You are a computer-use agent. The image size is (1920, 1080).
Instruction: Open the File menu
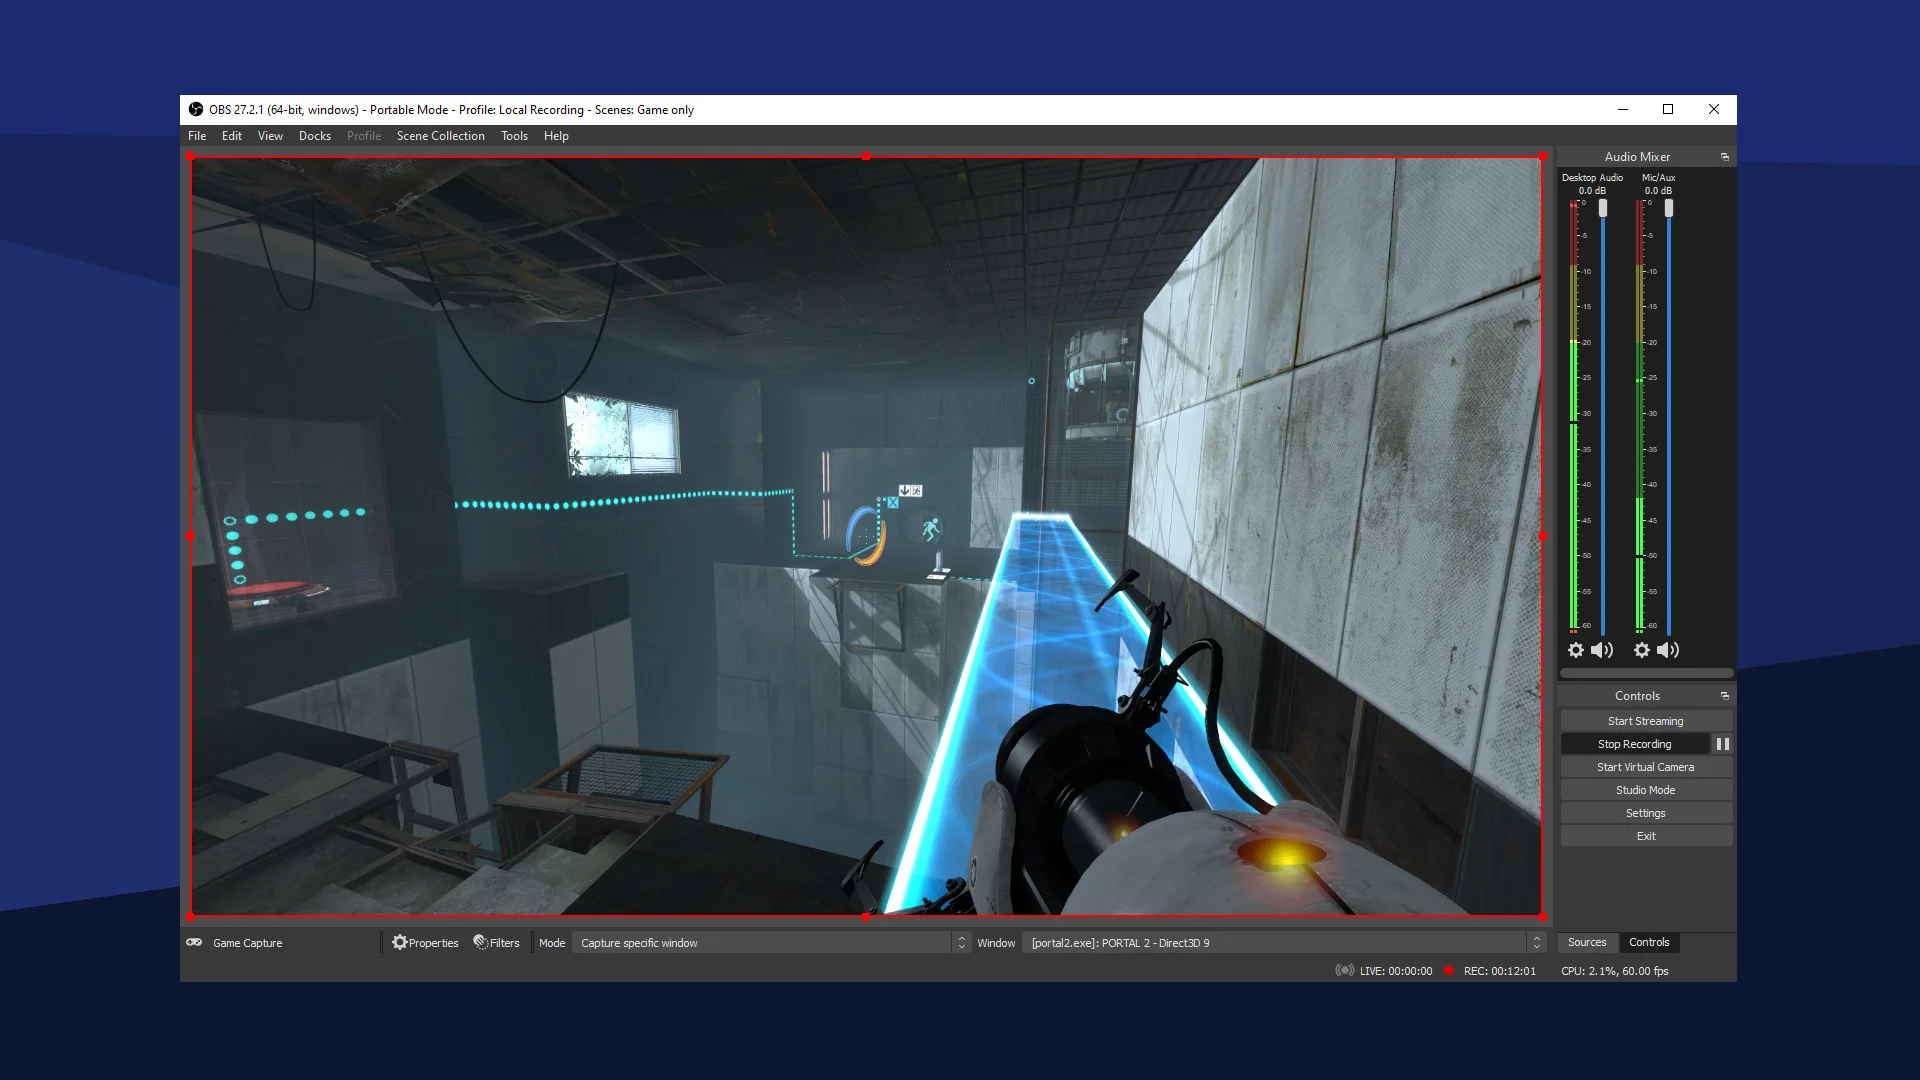196,136
